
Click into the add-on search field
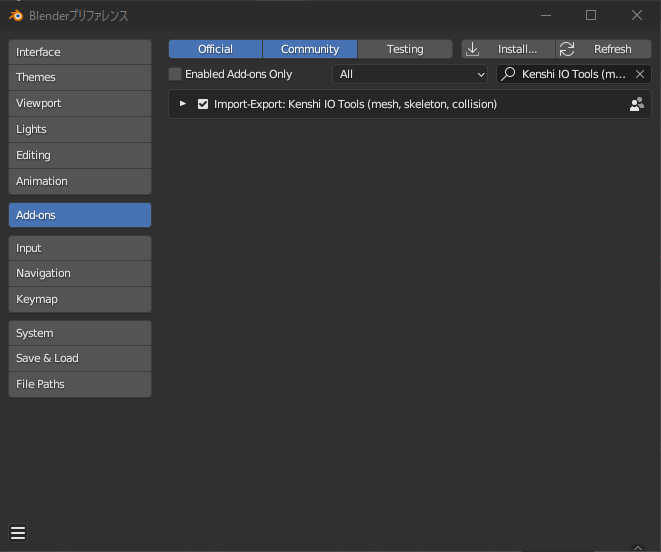tap(574, 74)
